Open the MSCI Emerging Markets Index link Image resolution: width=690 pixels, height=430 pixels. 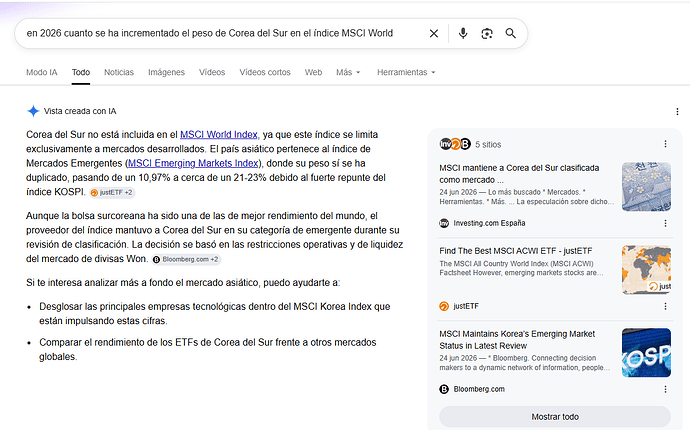click(x=193, y=163)
